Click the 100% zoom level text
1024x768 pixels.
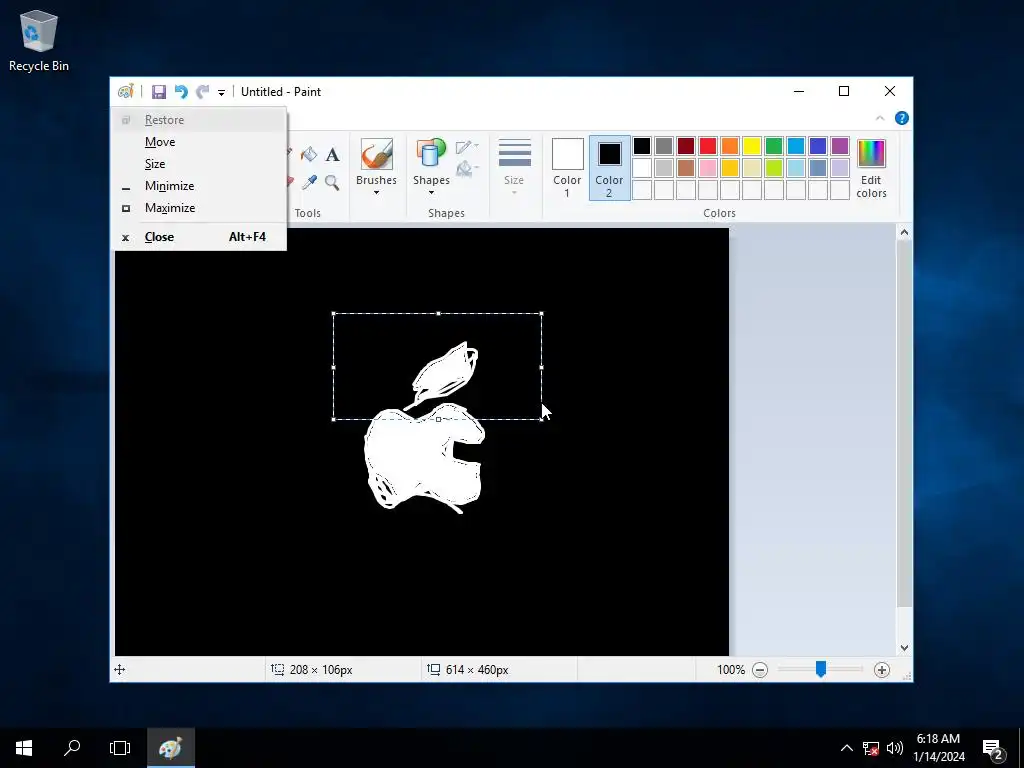[x=731, y=669]
